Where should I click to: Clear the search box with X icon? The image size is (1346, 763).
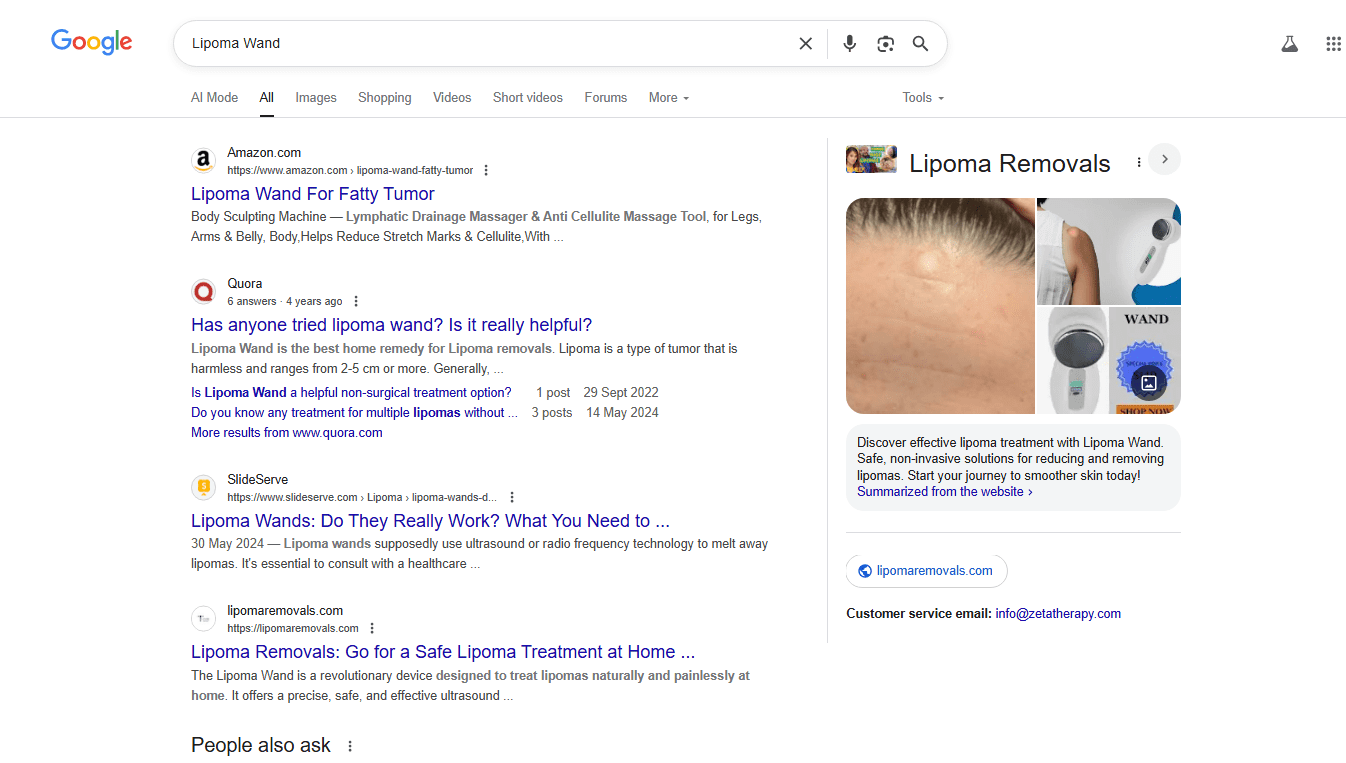tap(805, 44)
